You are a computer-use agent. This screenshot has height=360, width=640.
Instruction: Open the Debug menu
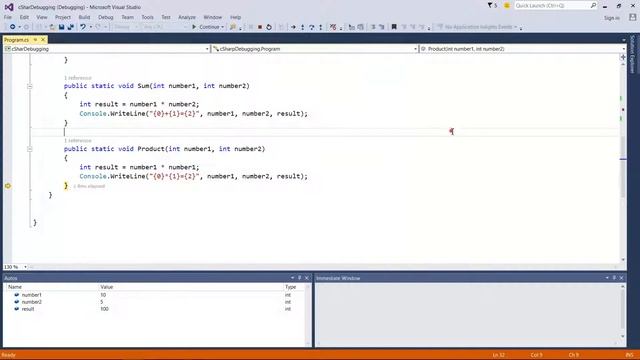[105, 17]
